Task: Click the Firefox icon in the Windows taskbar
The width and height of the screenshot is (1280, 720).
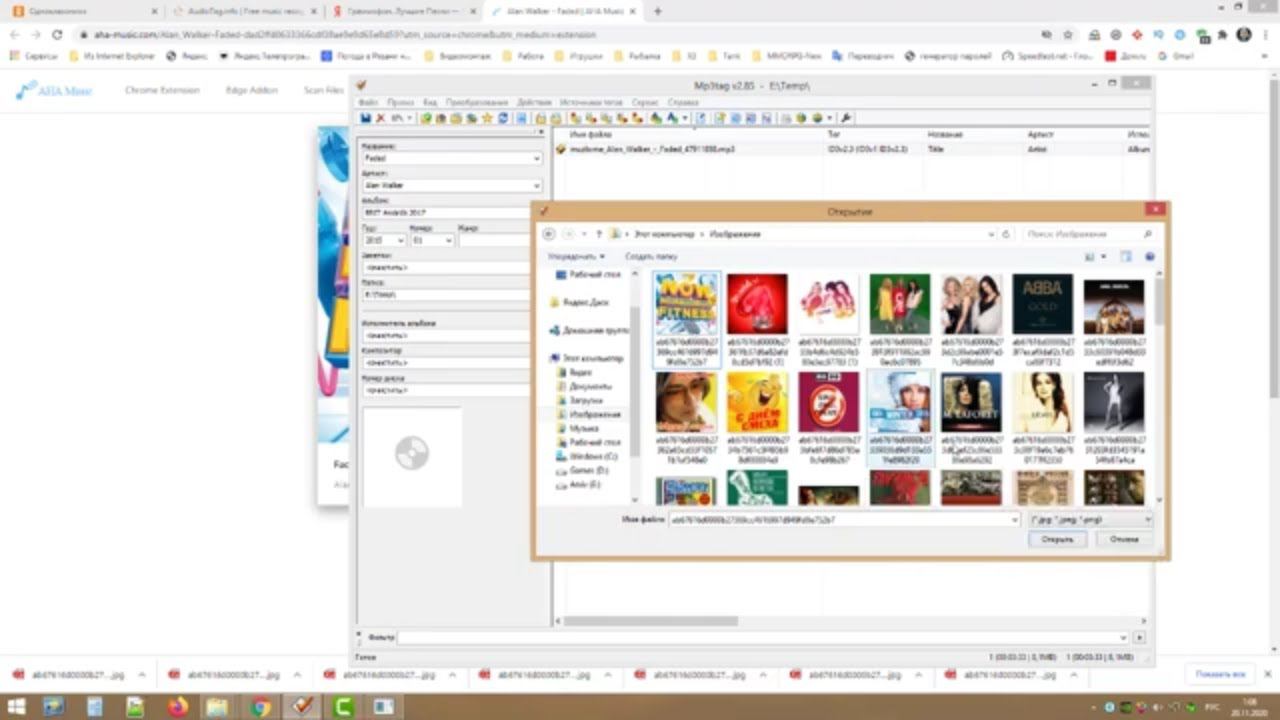Action: tap(177, 707)
